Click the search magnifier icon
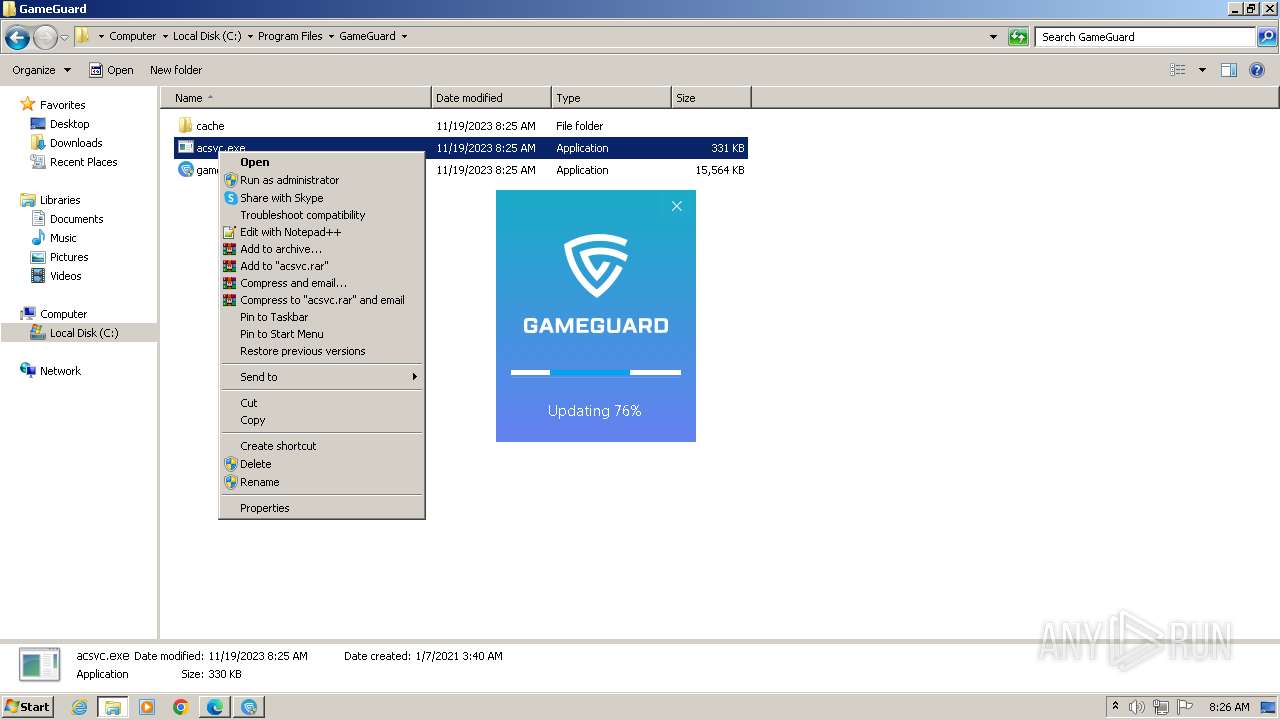This screenshot has height=720, width=1280. [1266, 37]
